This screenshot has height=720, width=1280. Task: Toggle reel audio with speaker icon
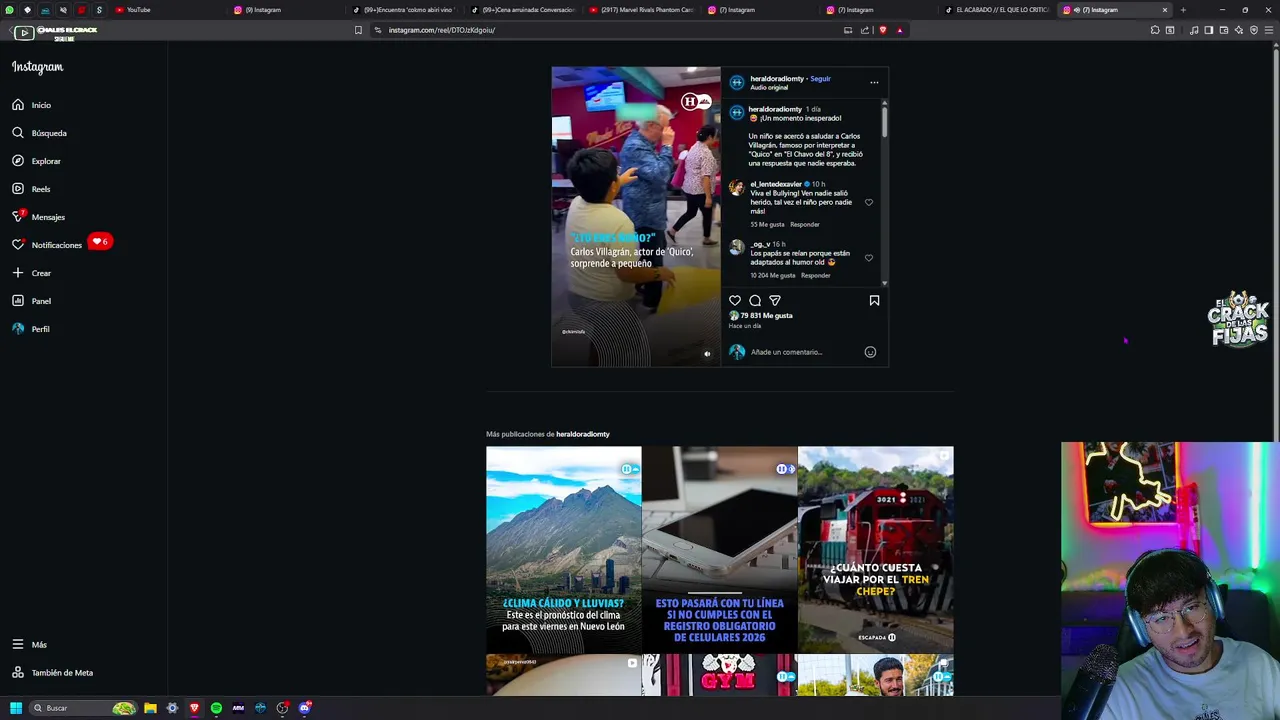[x=707, y=353]
